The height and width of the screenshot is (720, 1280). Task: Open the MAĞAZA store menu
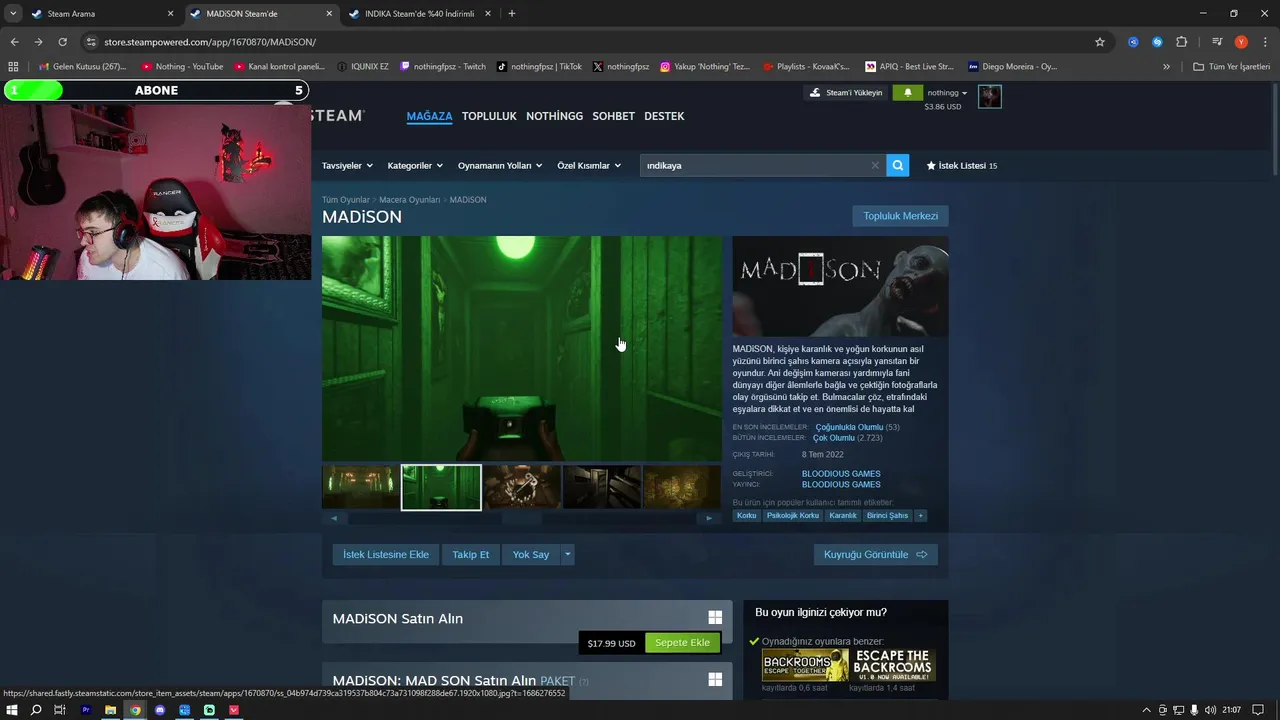(x=429, y=116)
